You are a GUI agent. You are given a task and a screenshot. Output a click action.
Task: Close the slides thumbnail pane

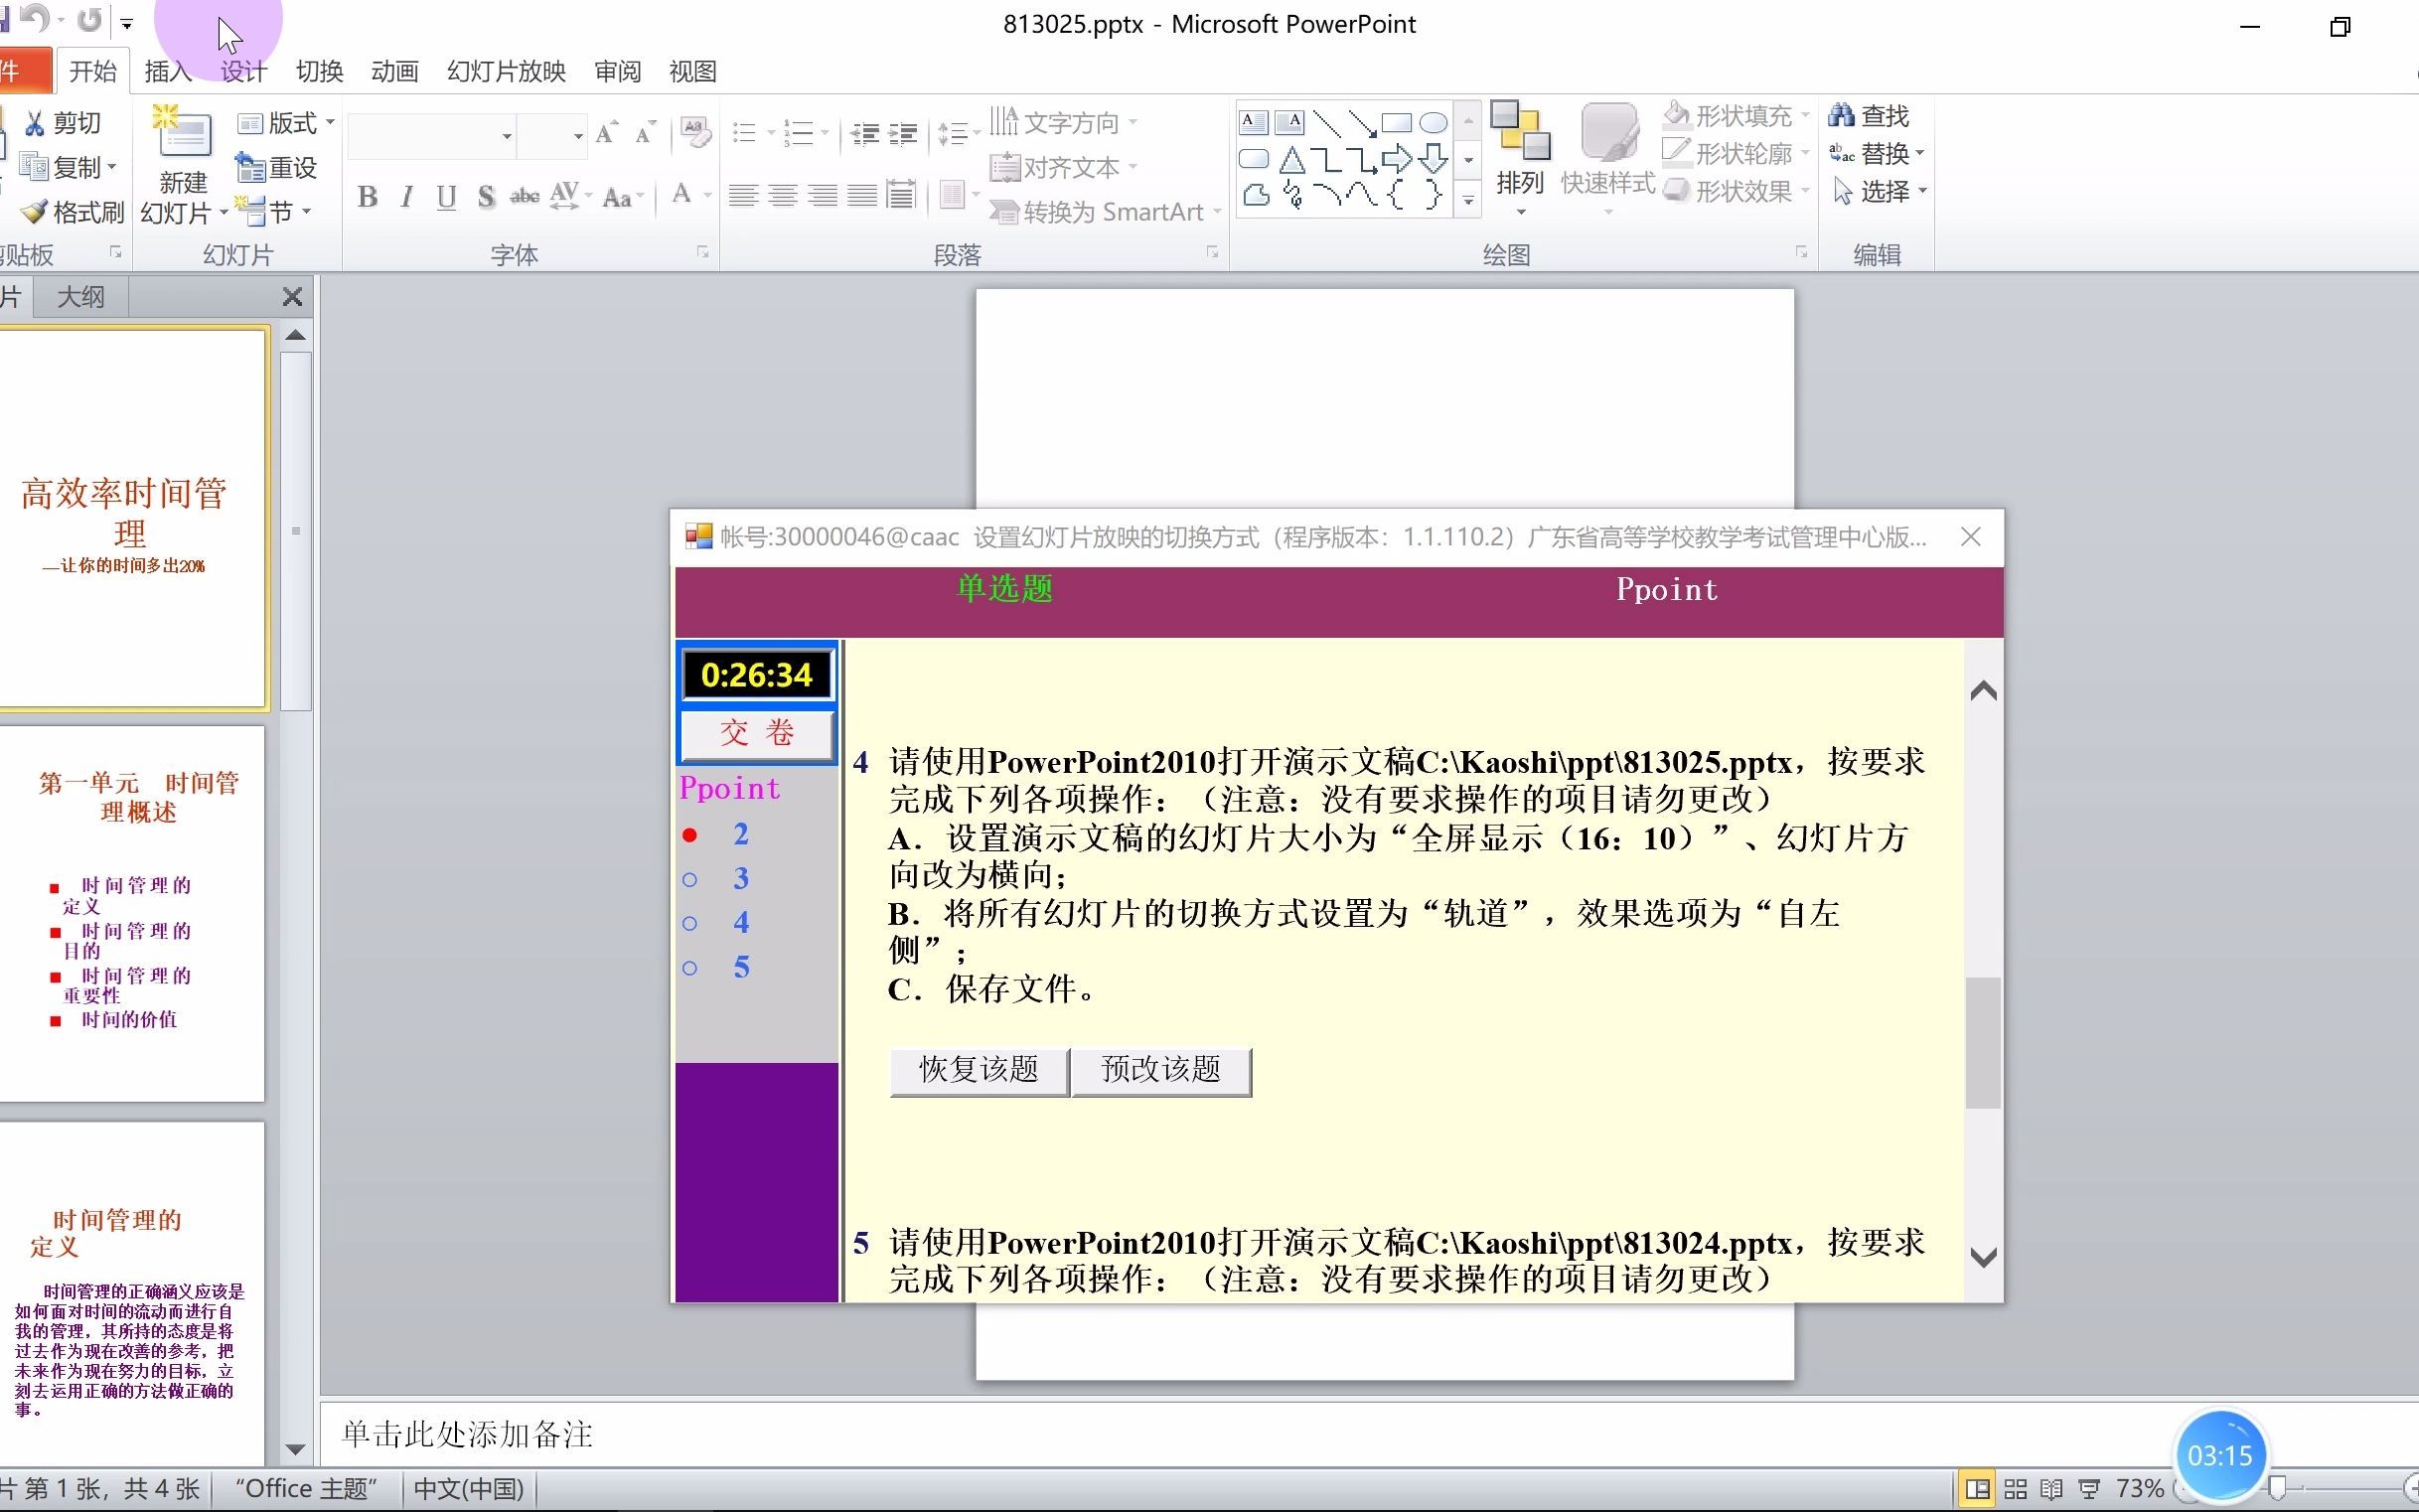(x=292, y=297)
